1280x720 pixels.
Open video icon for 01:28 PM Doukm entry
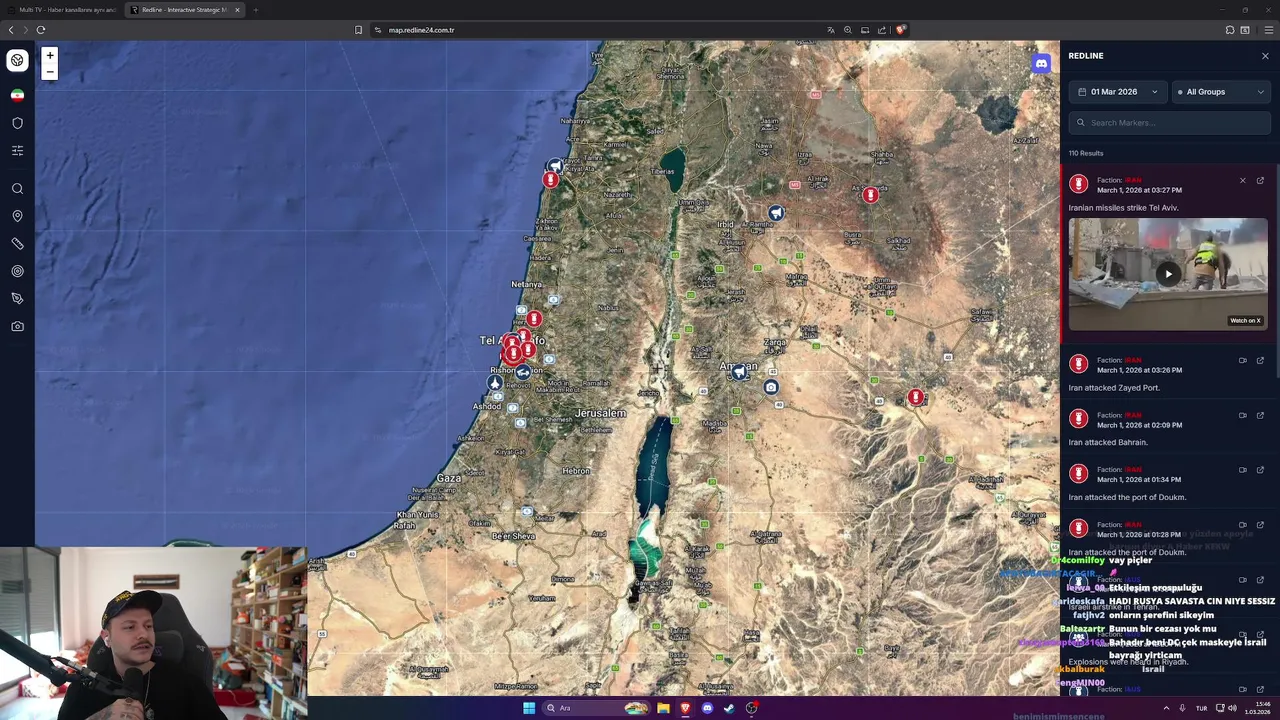pos(1243,525)
